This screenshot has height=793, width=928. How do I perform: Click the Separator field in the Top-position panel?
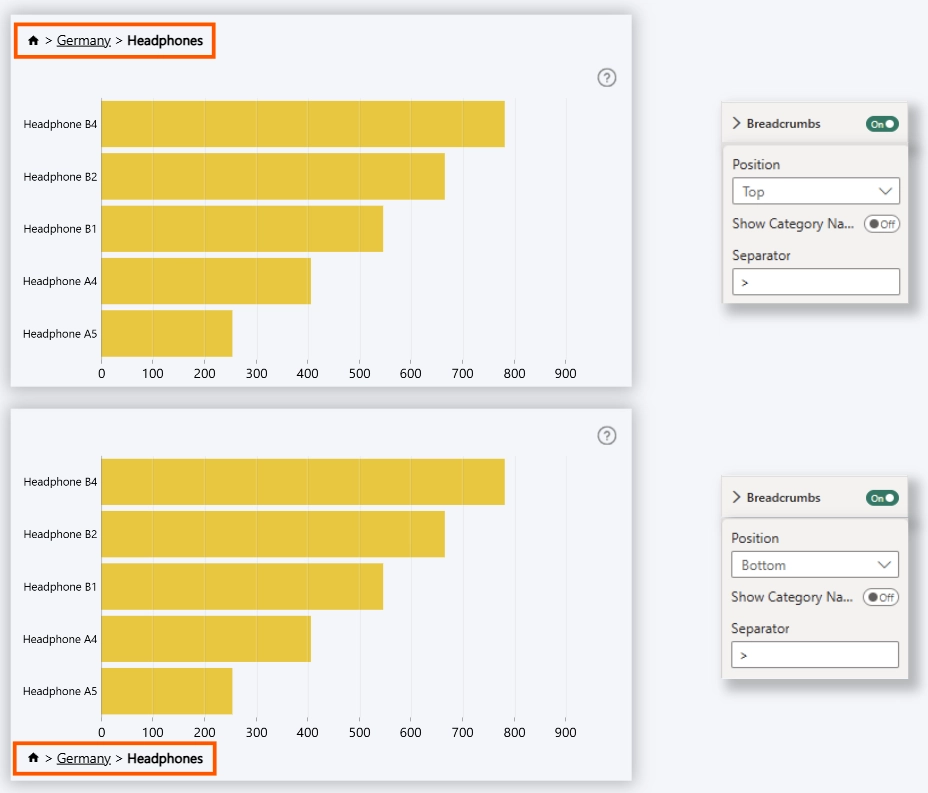point(815,282)
